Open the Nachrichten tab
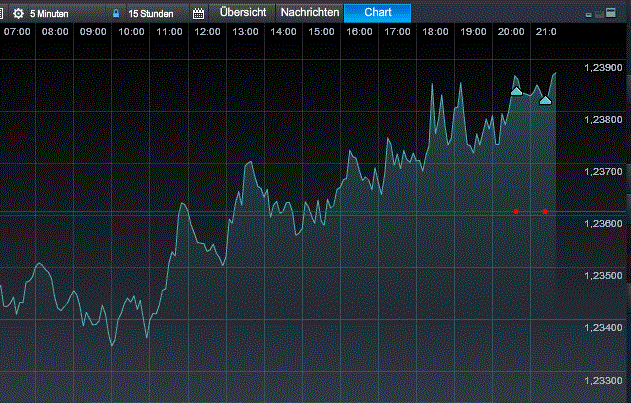 coord(311,13)
